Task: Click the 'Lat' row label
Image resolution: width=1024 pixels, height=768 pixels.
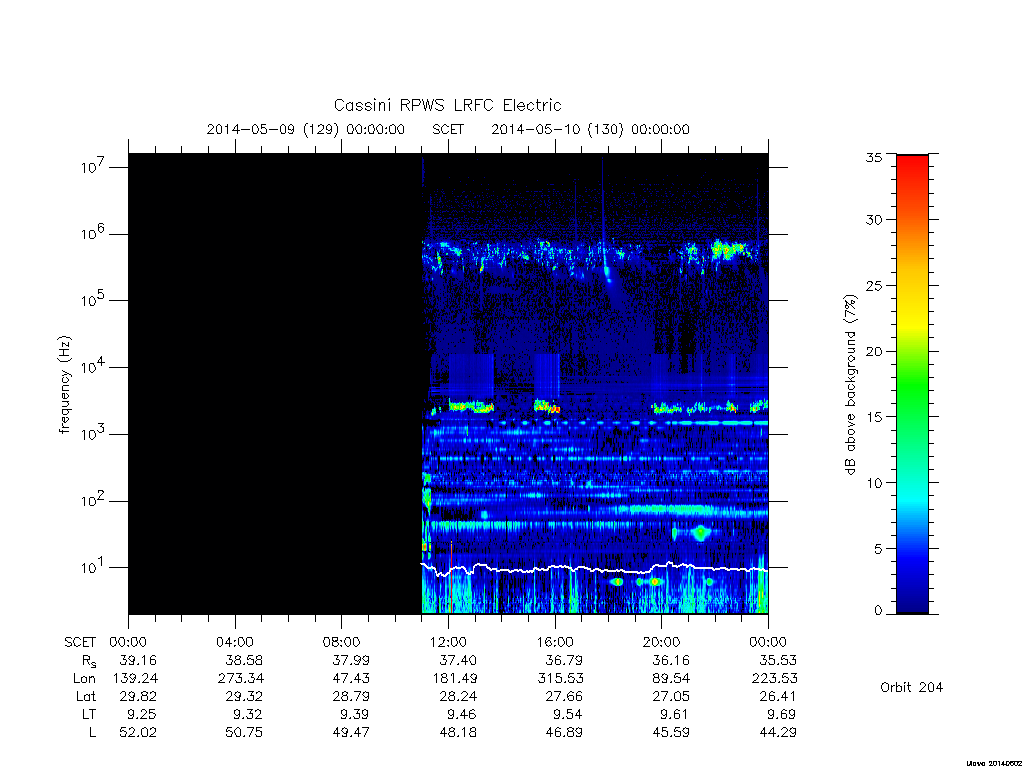Action: [x=86, y=696]
